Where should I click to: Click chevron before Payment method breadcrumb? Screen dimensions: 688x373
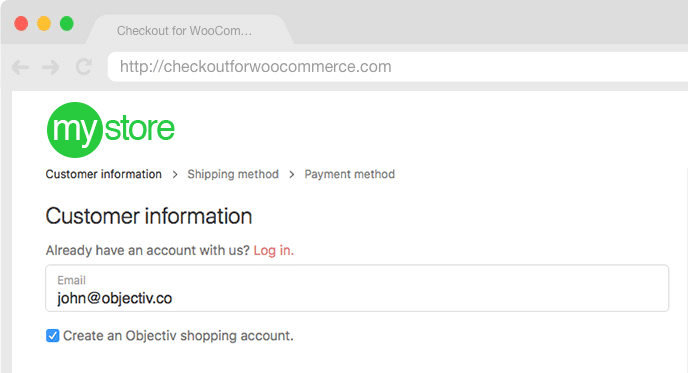coord(292,175)
